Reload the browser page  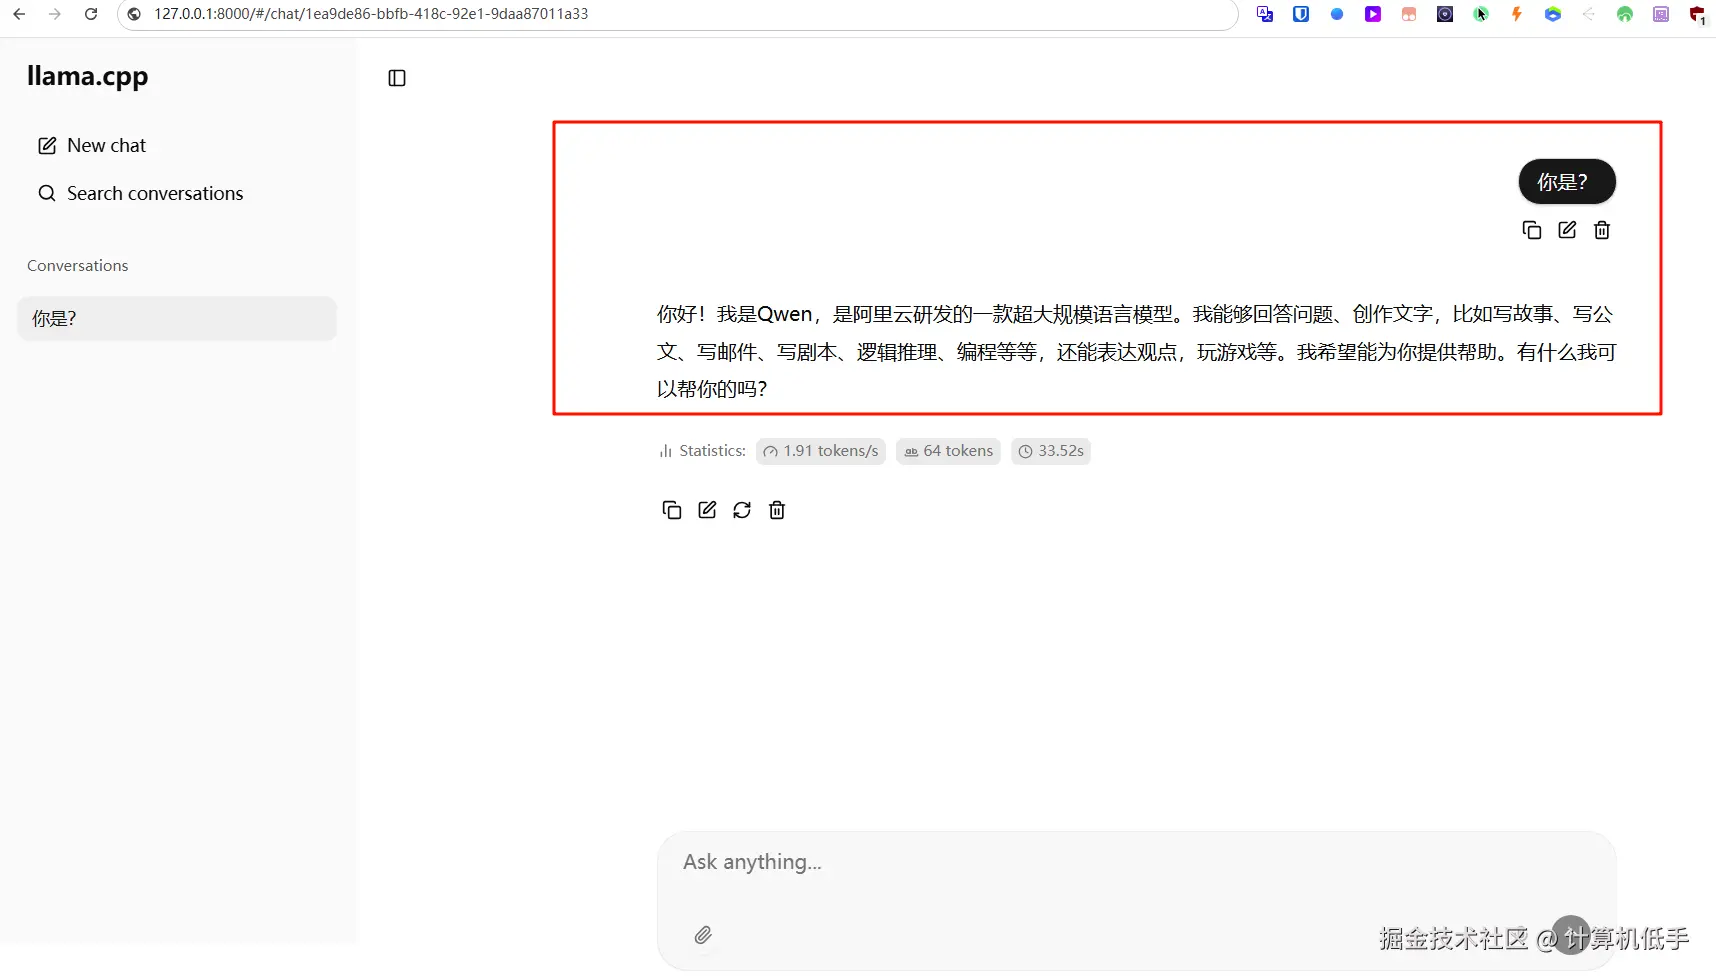[91, 14]
